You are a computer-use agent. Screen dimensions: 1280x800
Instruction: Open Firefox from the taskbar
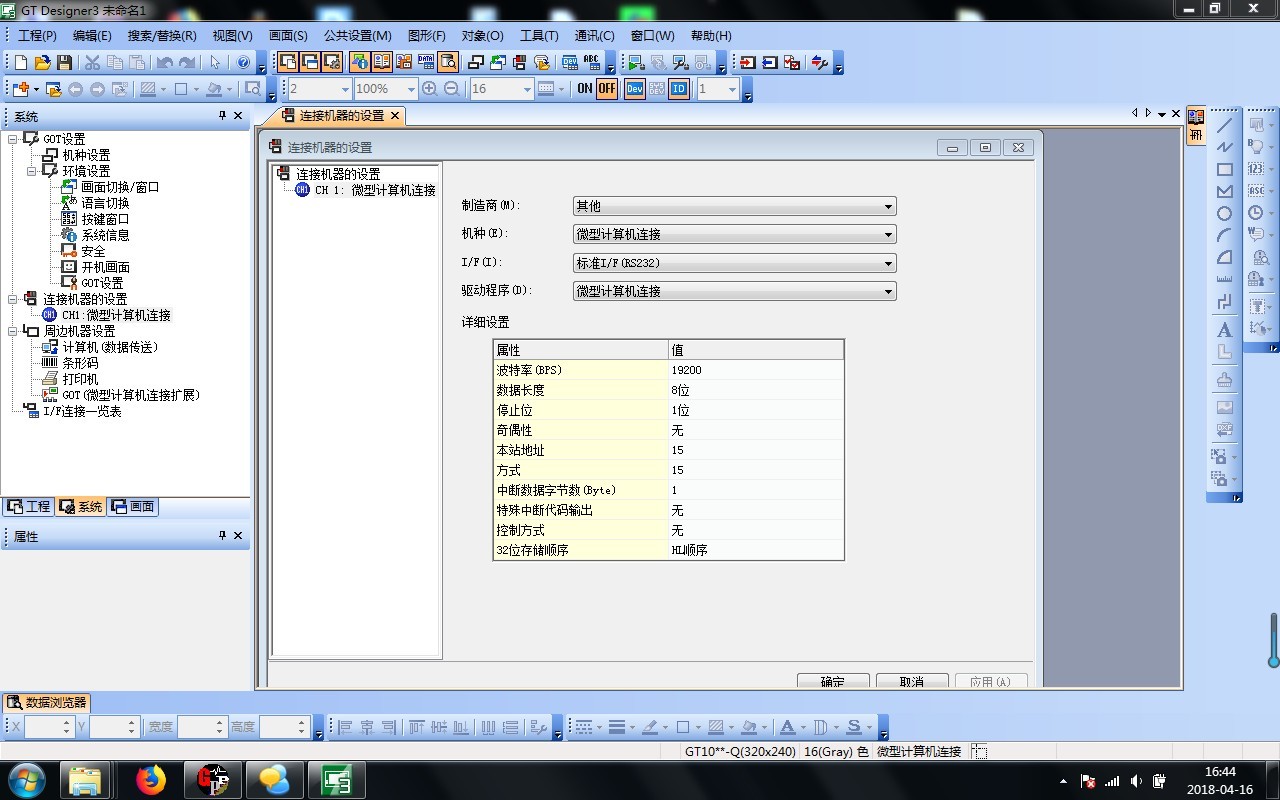pos(151,780)
